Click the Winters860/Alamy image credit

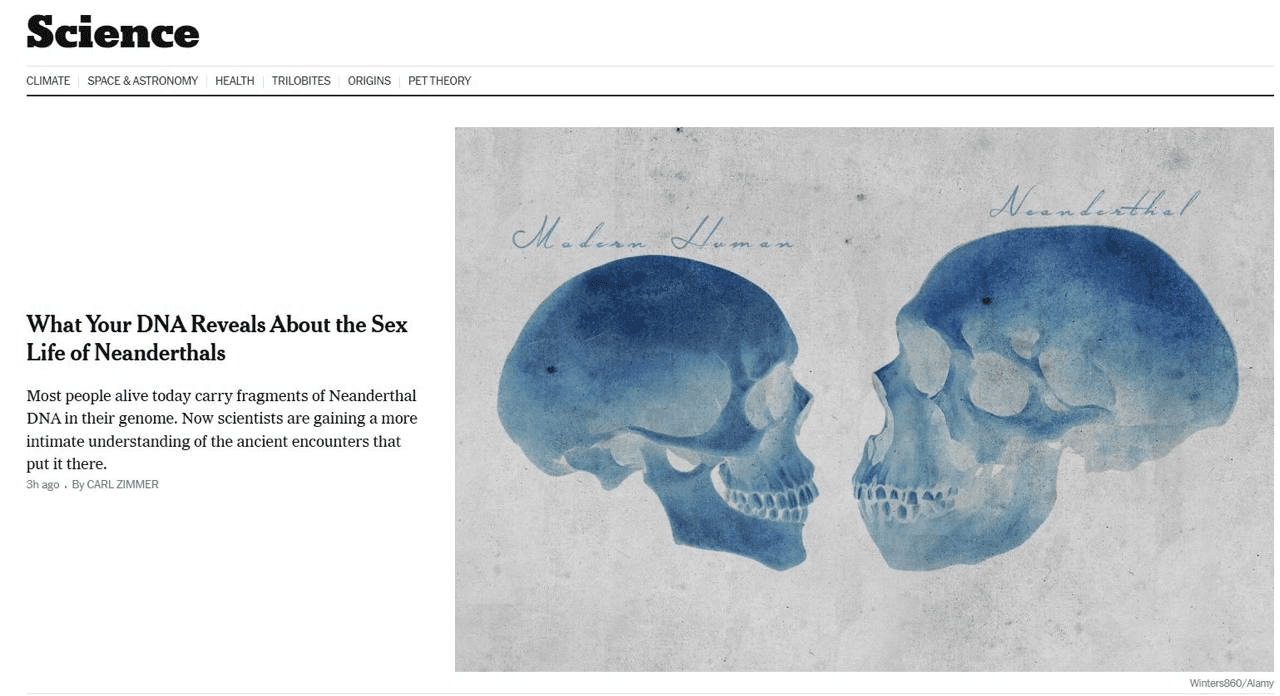click(1231, 683)
